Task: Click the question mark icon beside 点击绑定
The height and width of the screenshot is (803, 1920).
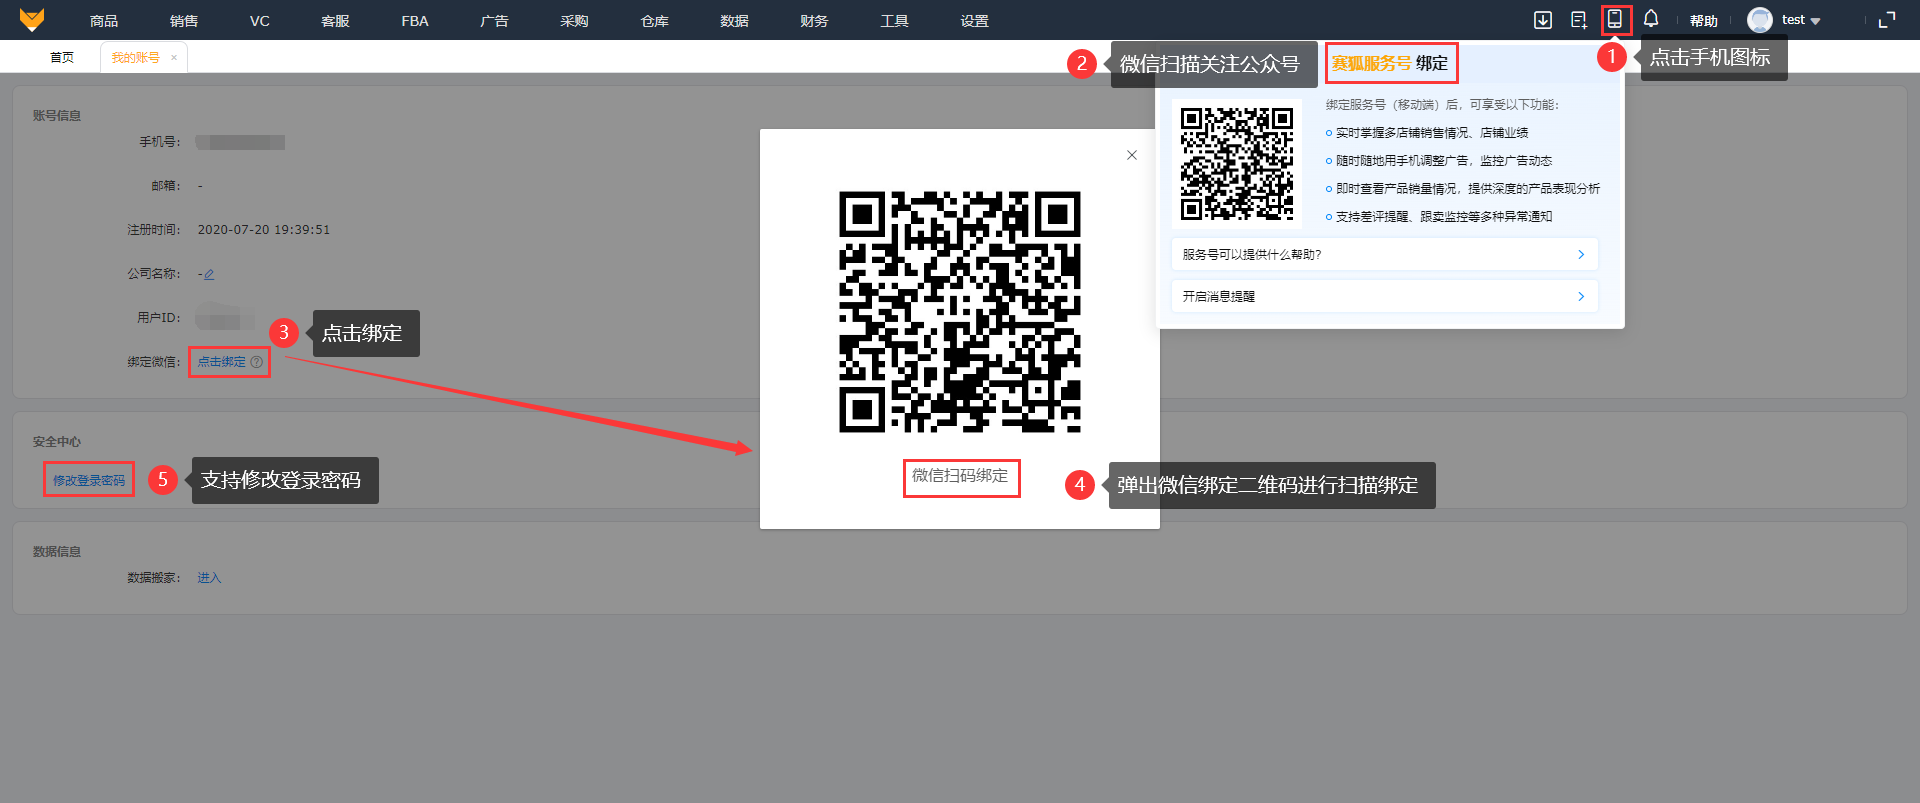Action: [257, 362]
